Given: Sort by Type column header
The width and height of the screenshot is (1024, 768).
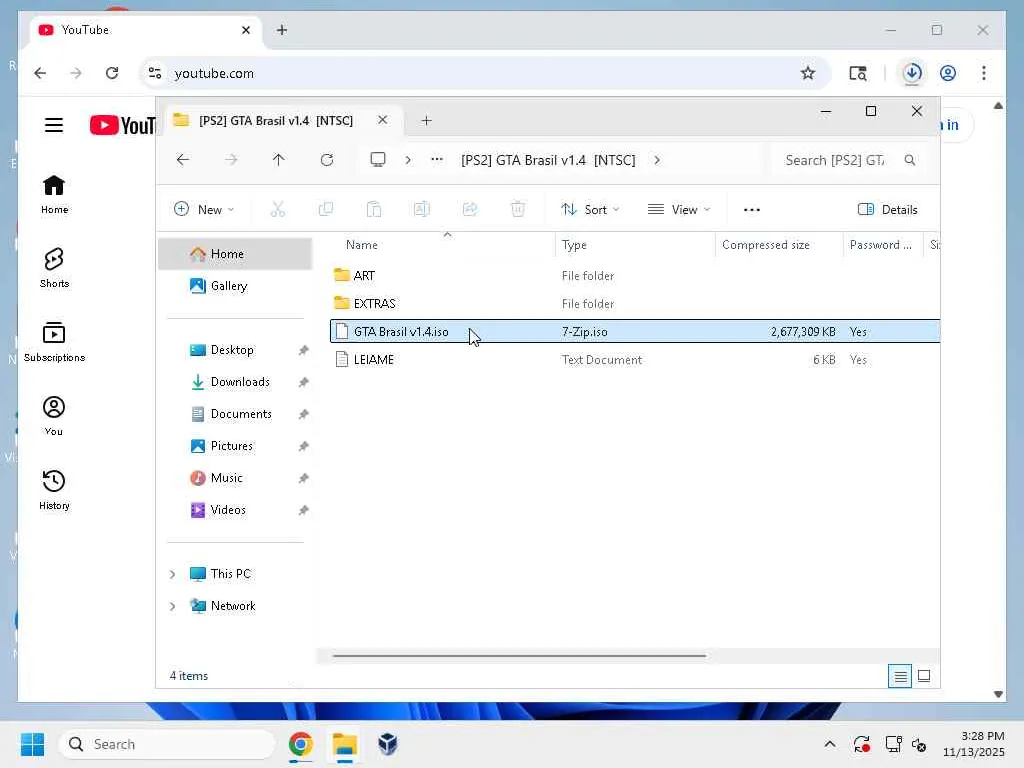Looking at the screenshot, I should tap(635, 245).
